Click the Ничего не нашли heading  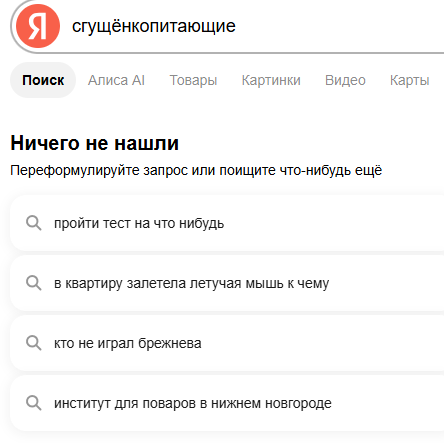95,143
